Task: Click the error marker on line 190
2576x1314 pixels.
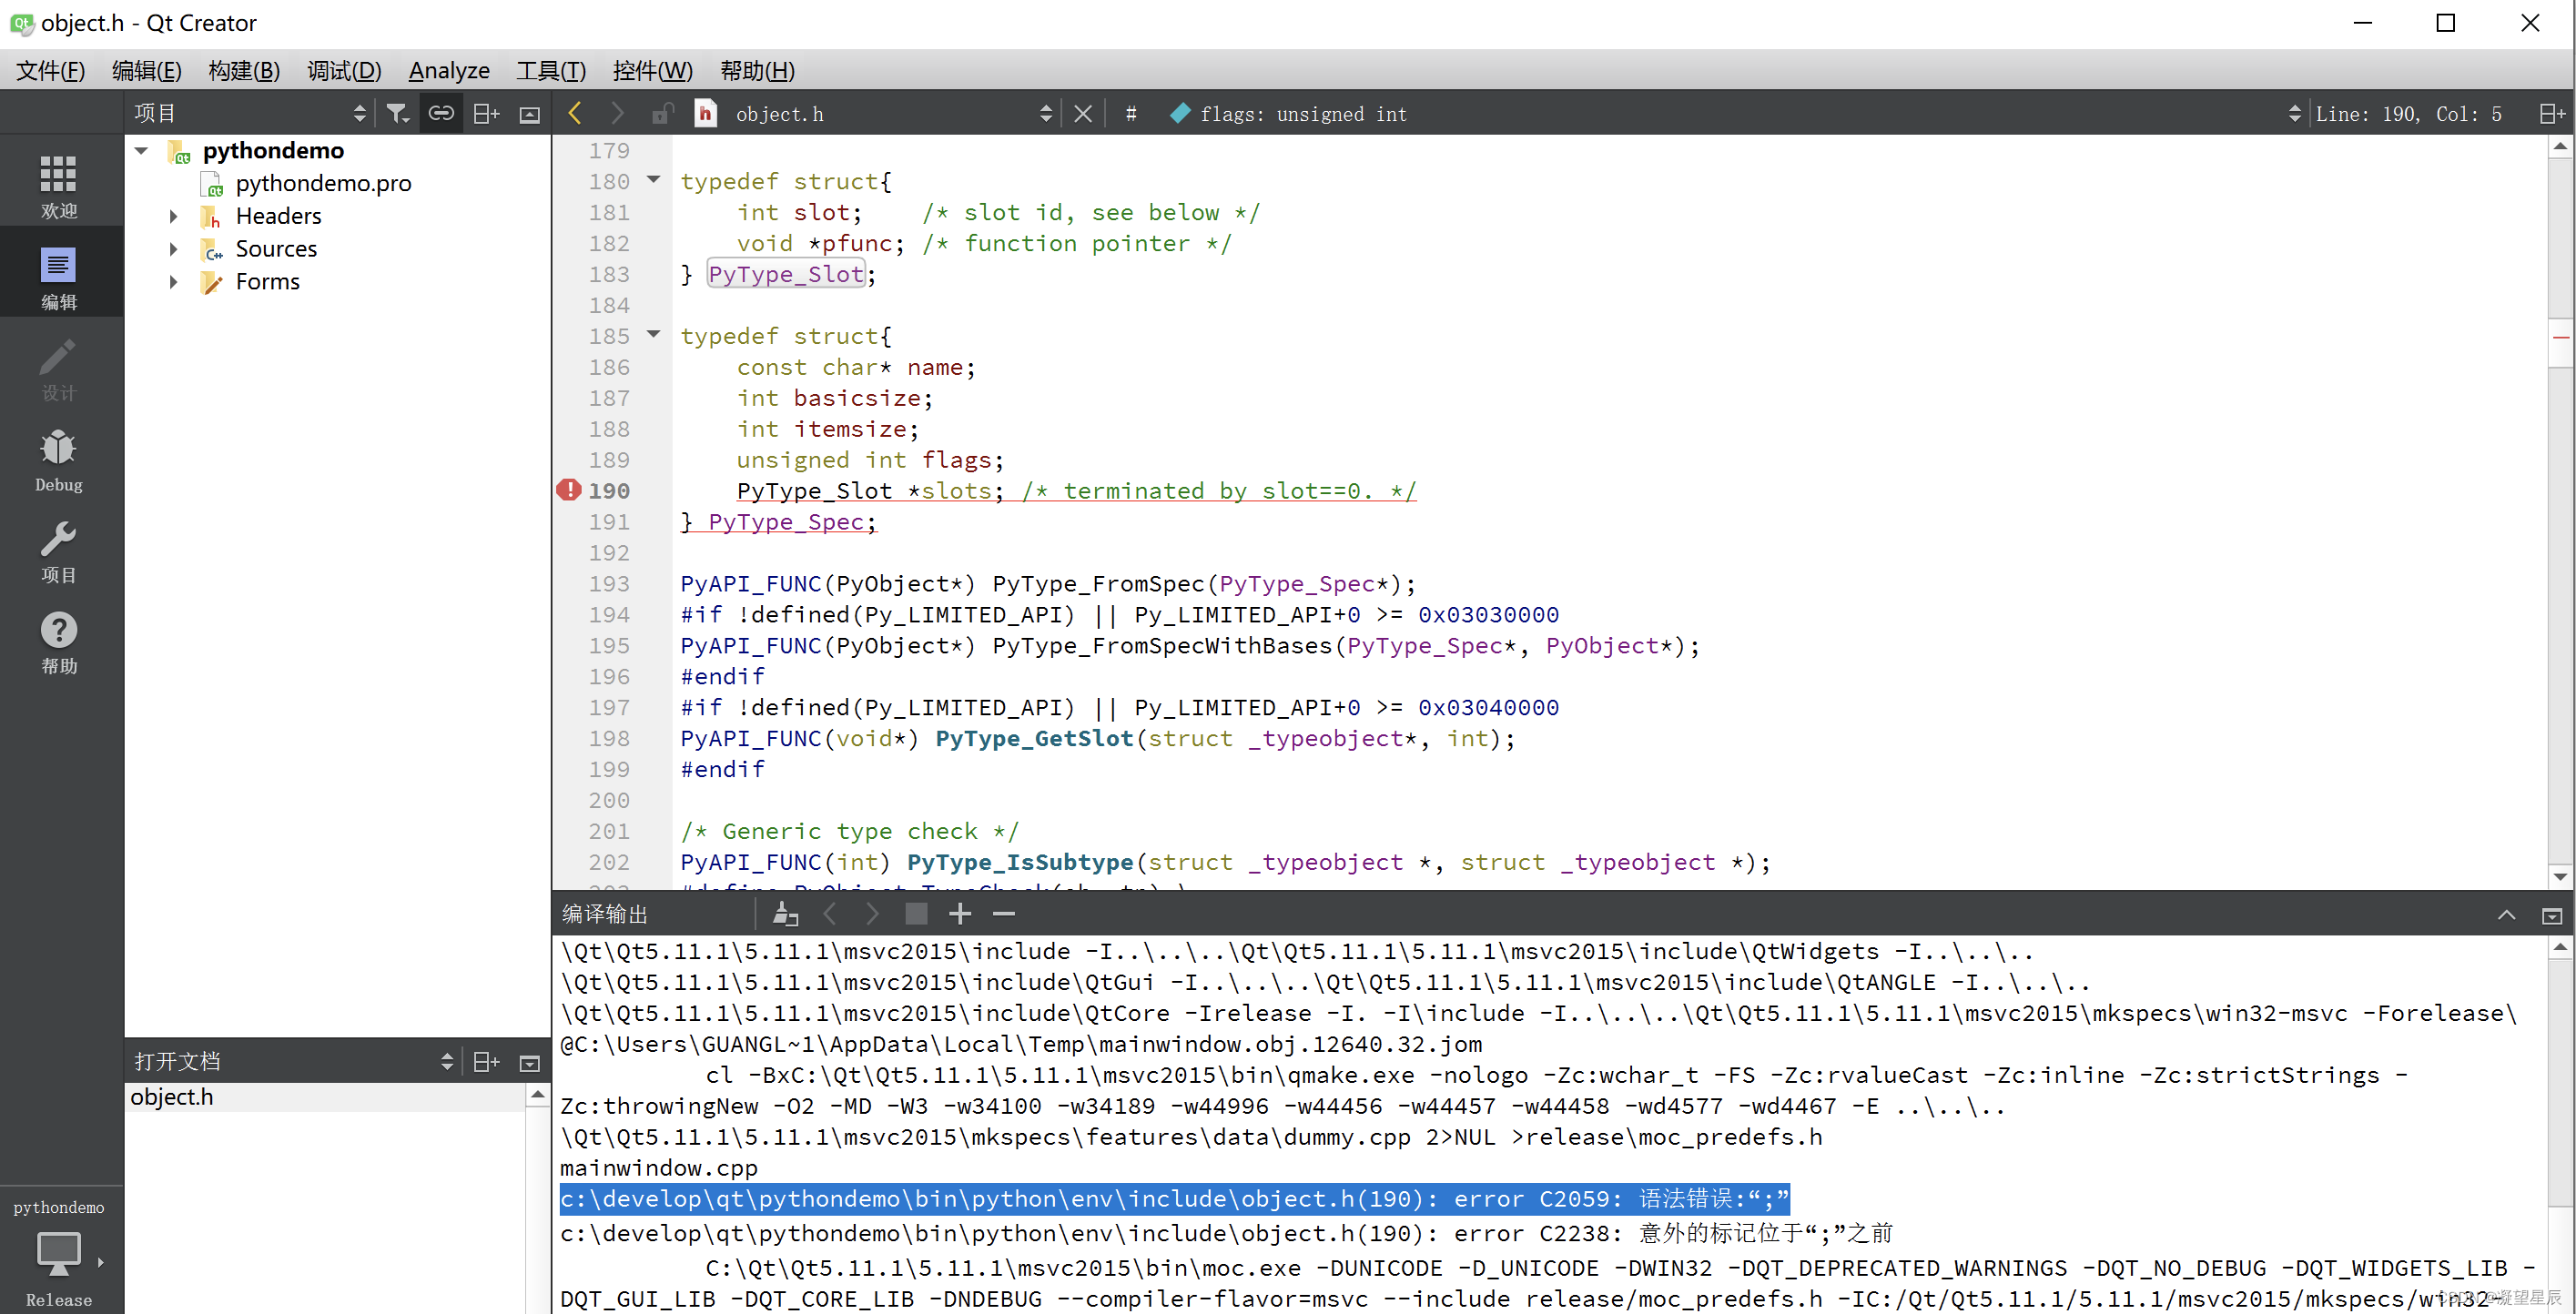Action: [570, 488]
